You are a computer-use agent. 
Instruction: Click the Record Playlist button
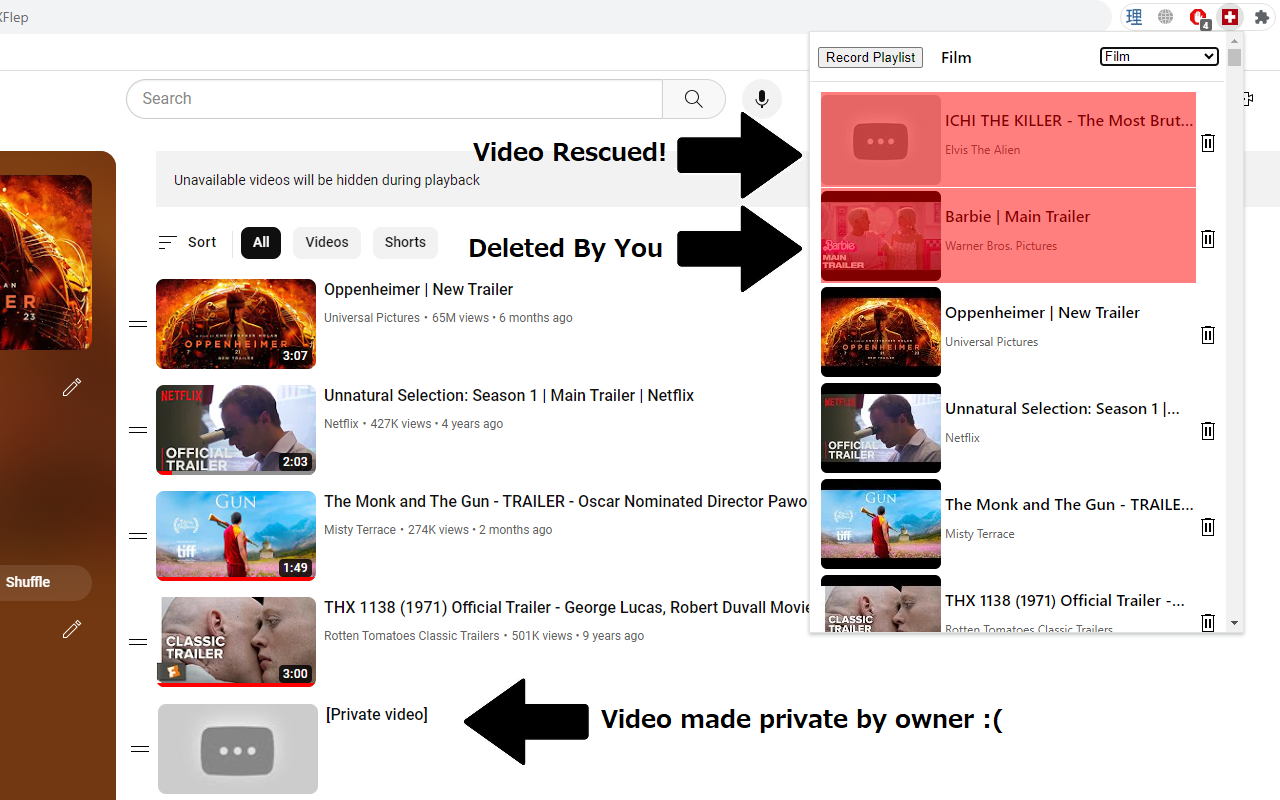click(870, 57)
